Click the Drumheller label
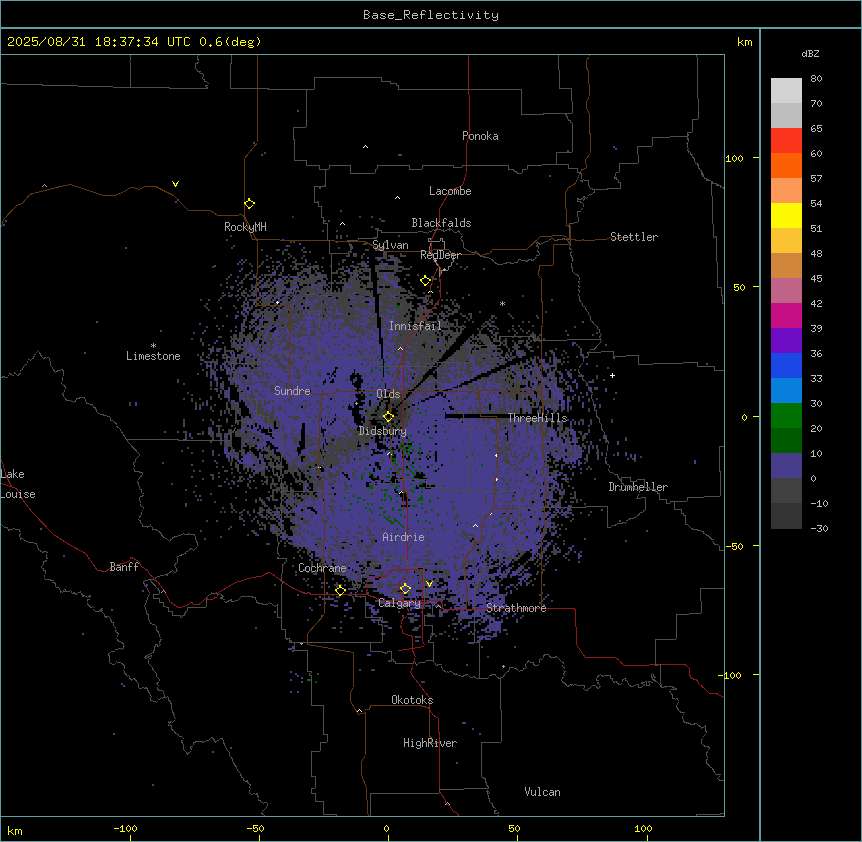This screenshot has height=842, width=862. point(638,487)
